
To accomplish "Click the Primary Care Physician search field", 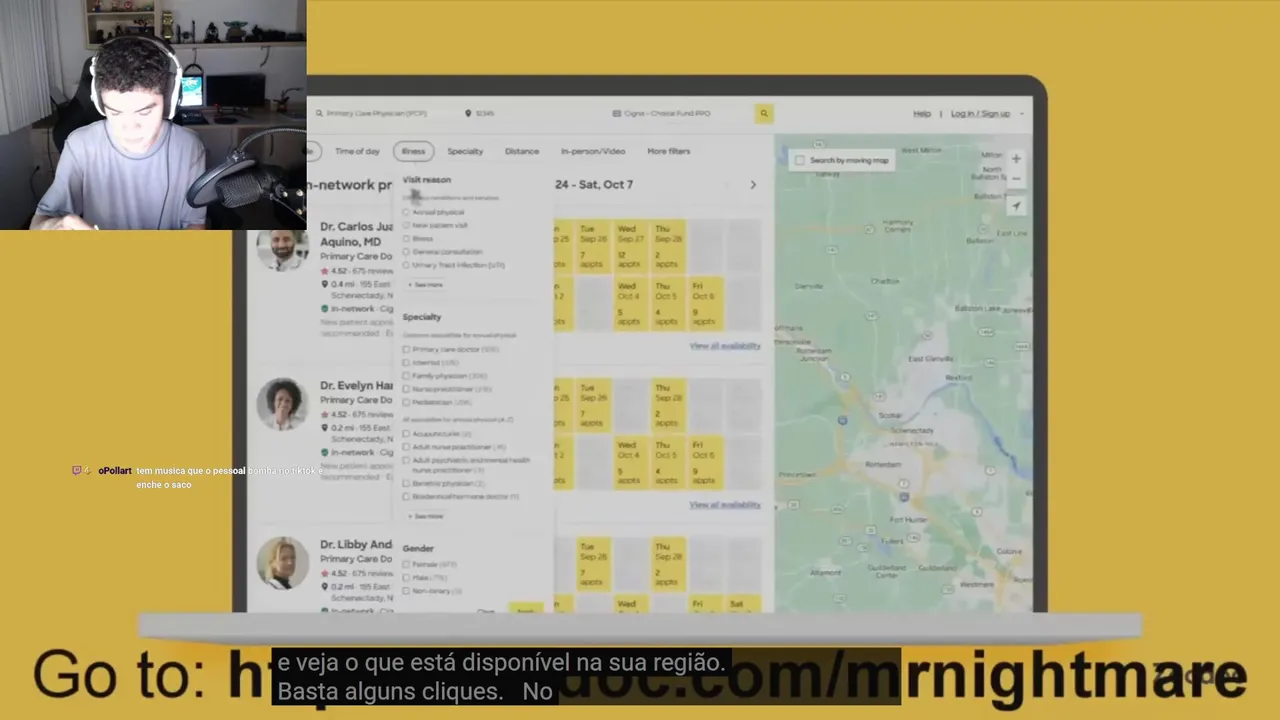I will (375, 113).
